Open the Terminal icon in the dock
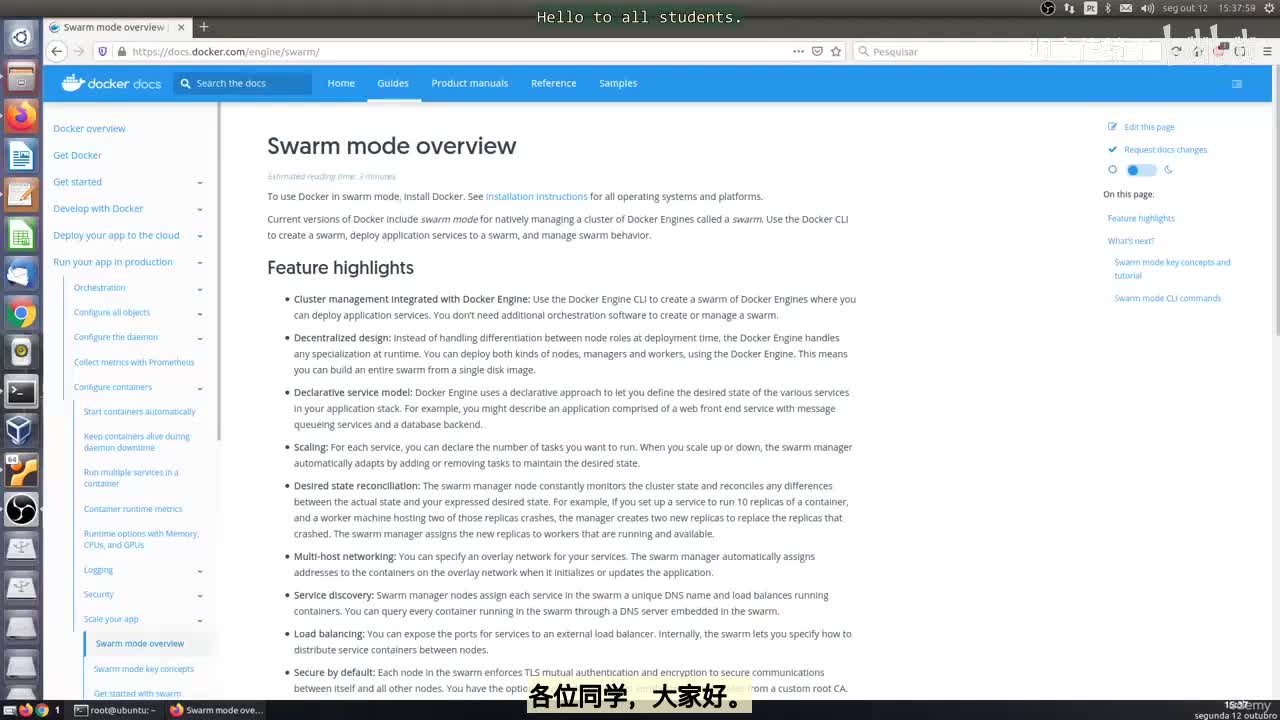1280x720 pixels. 21,391
